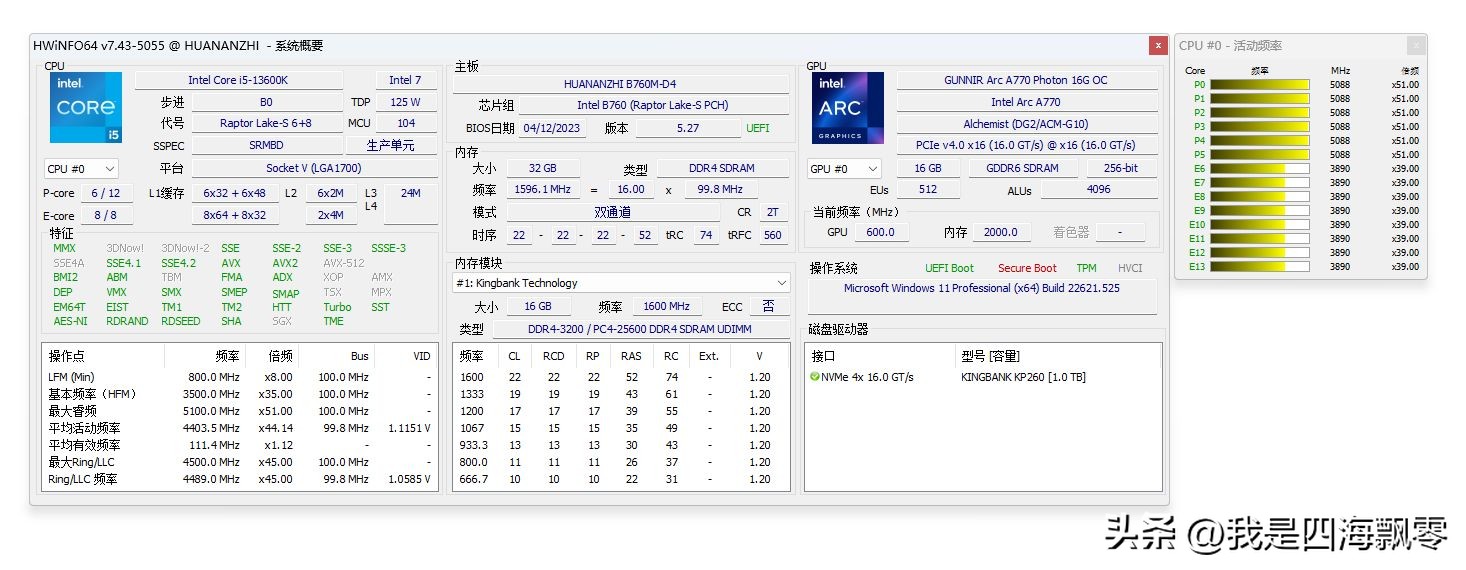The width and height of the screenshot is (1466, 570).
Task: Click the LFM (Min) operating point row
Action: [x=240, y=377]
